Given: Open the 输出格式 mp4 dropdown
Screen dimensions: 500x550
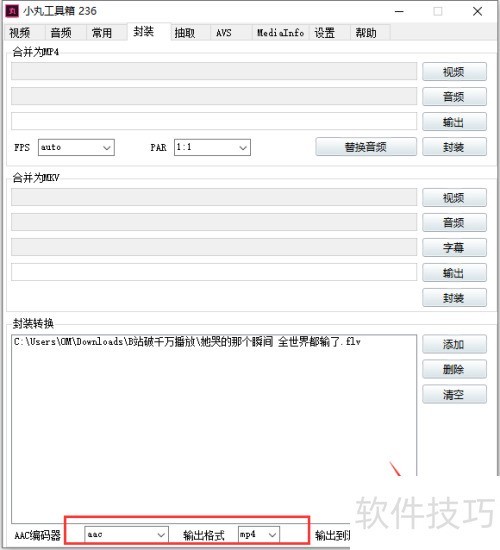Looking at the screenshot, I should [259, 534].
